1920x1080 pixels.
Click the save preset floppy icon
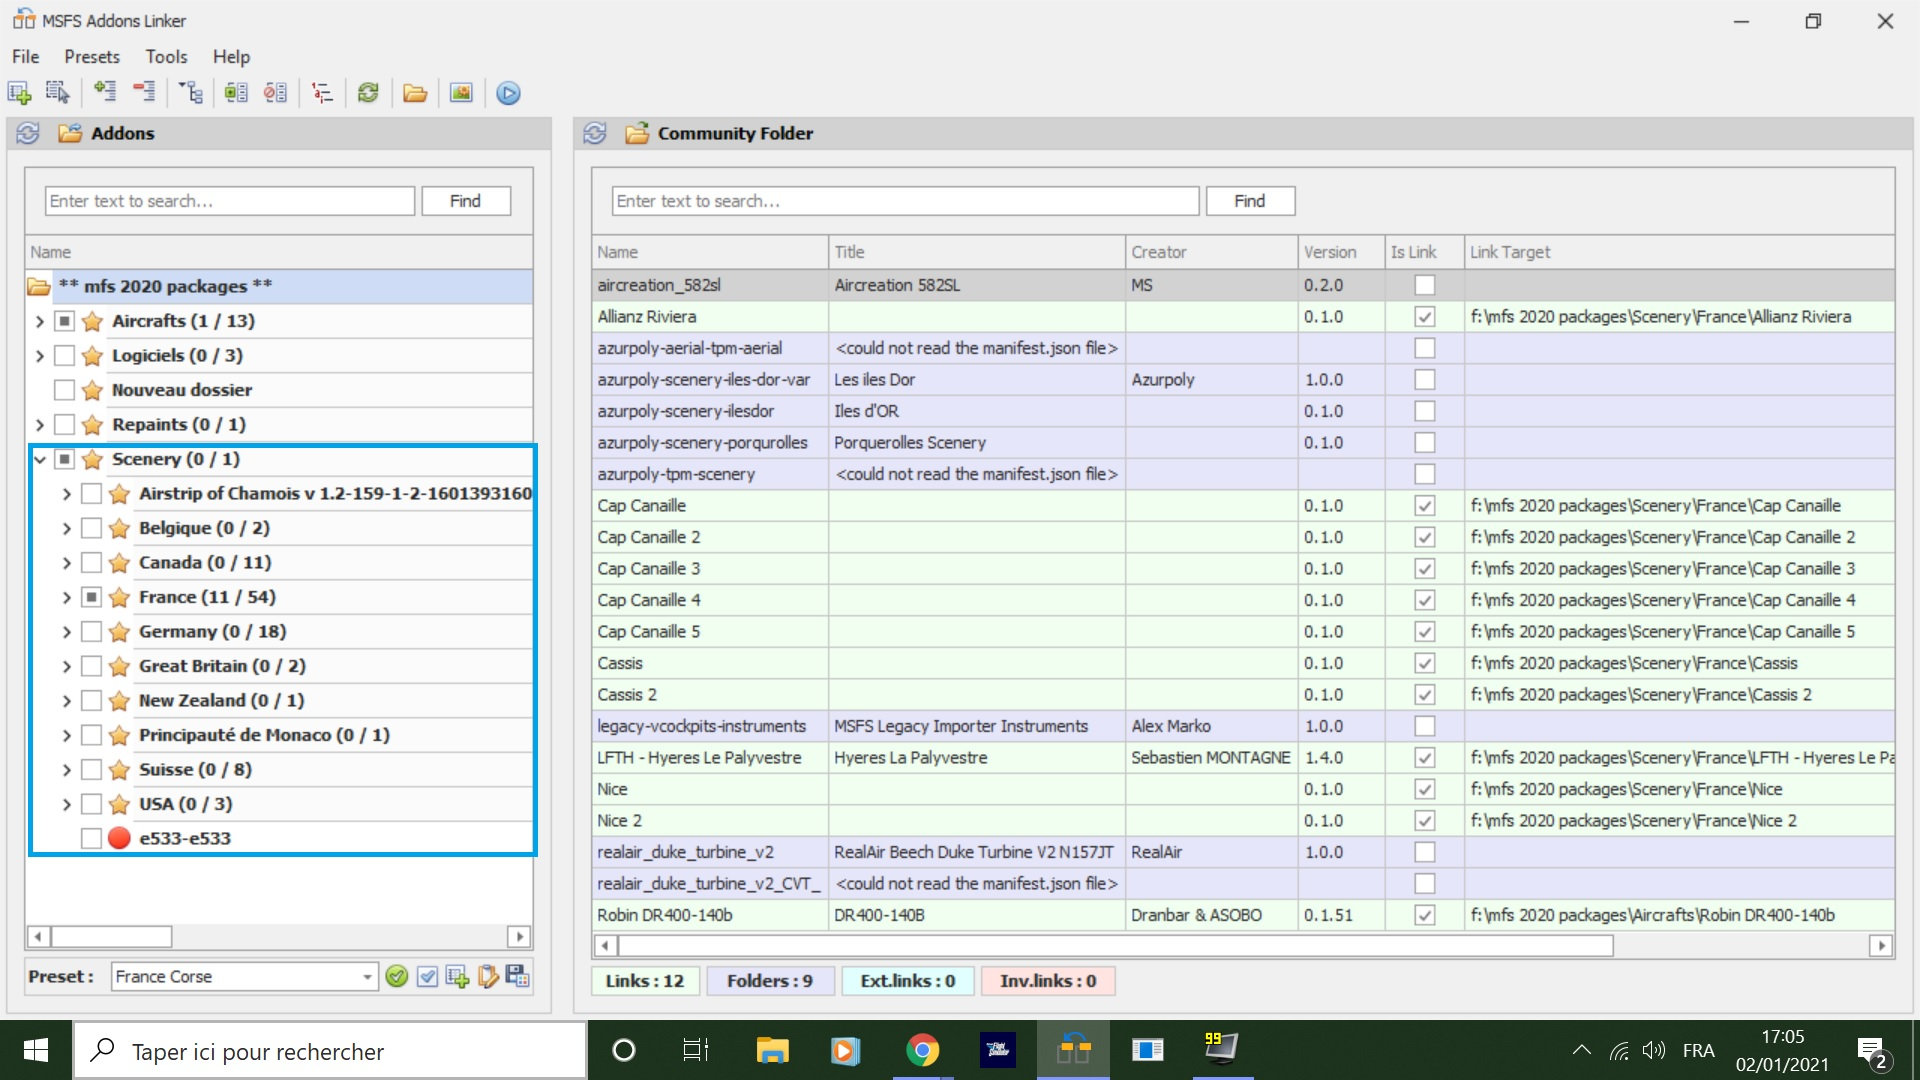[518, 977]
